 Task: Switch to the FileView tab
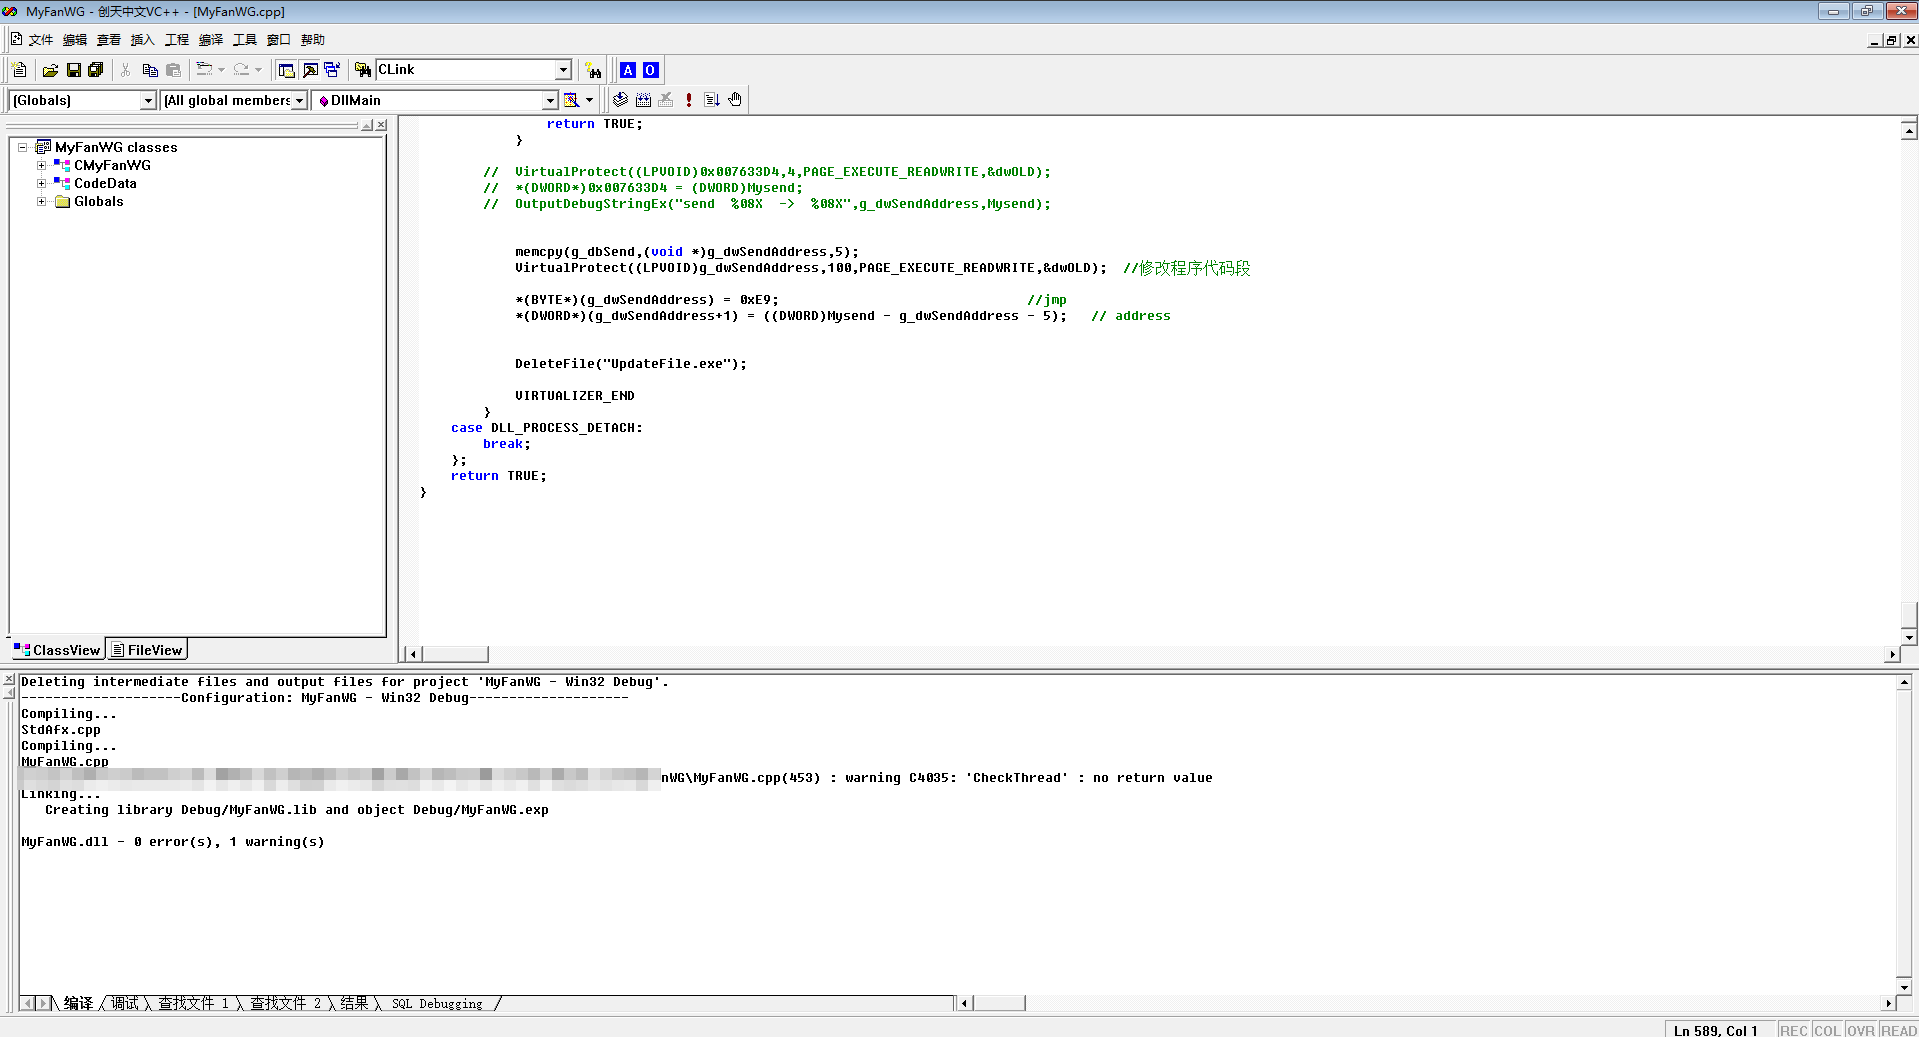click(147, 650)
